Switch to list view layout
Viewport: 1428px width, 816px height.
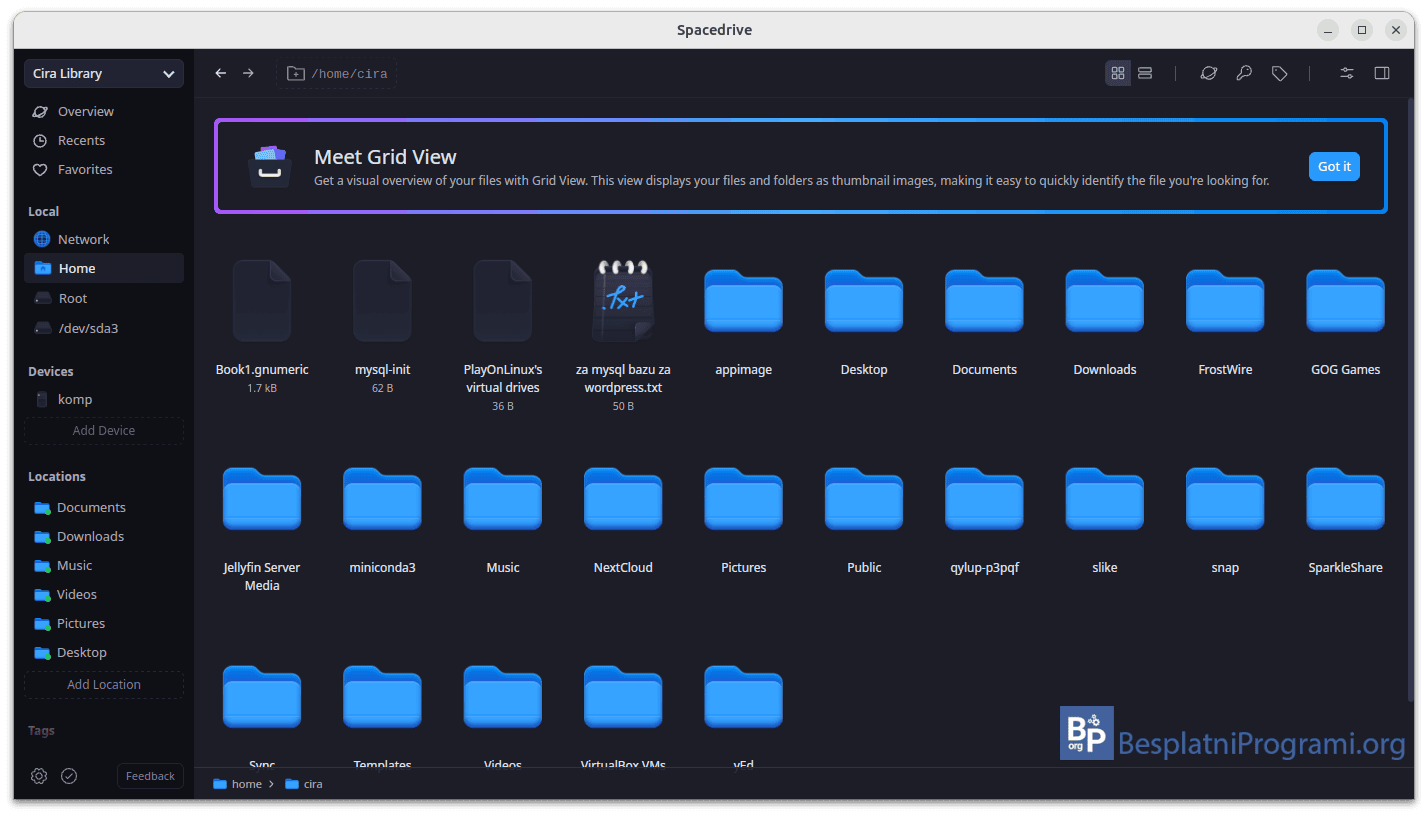(x=1146, y=73)
